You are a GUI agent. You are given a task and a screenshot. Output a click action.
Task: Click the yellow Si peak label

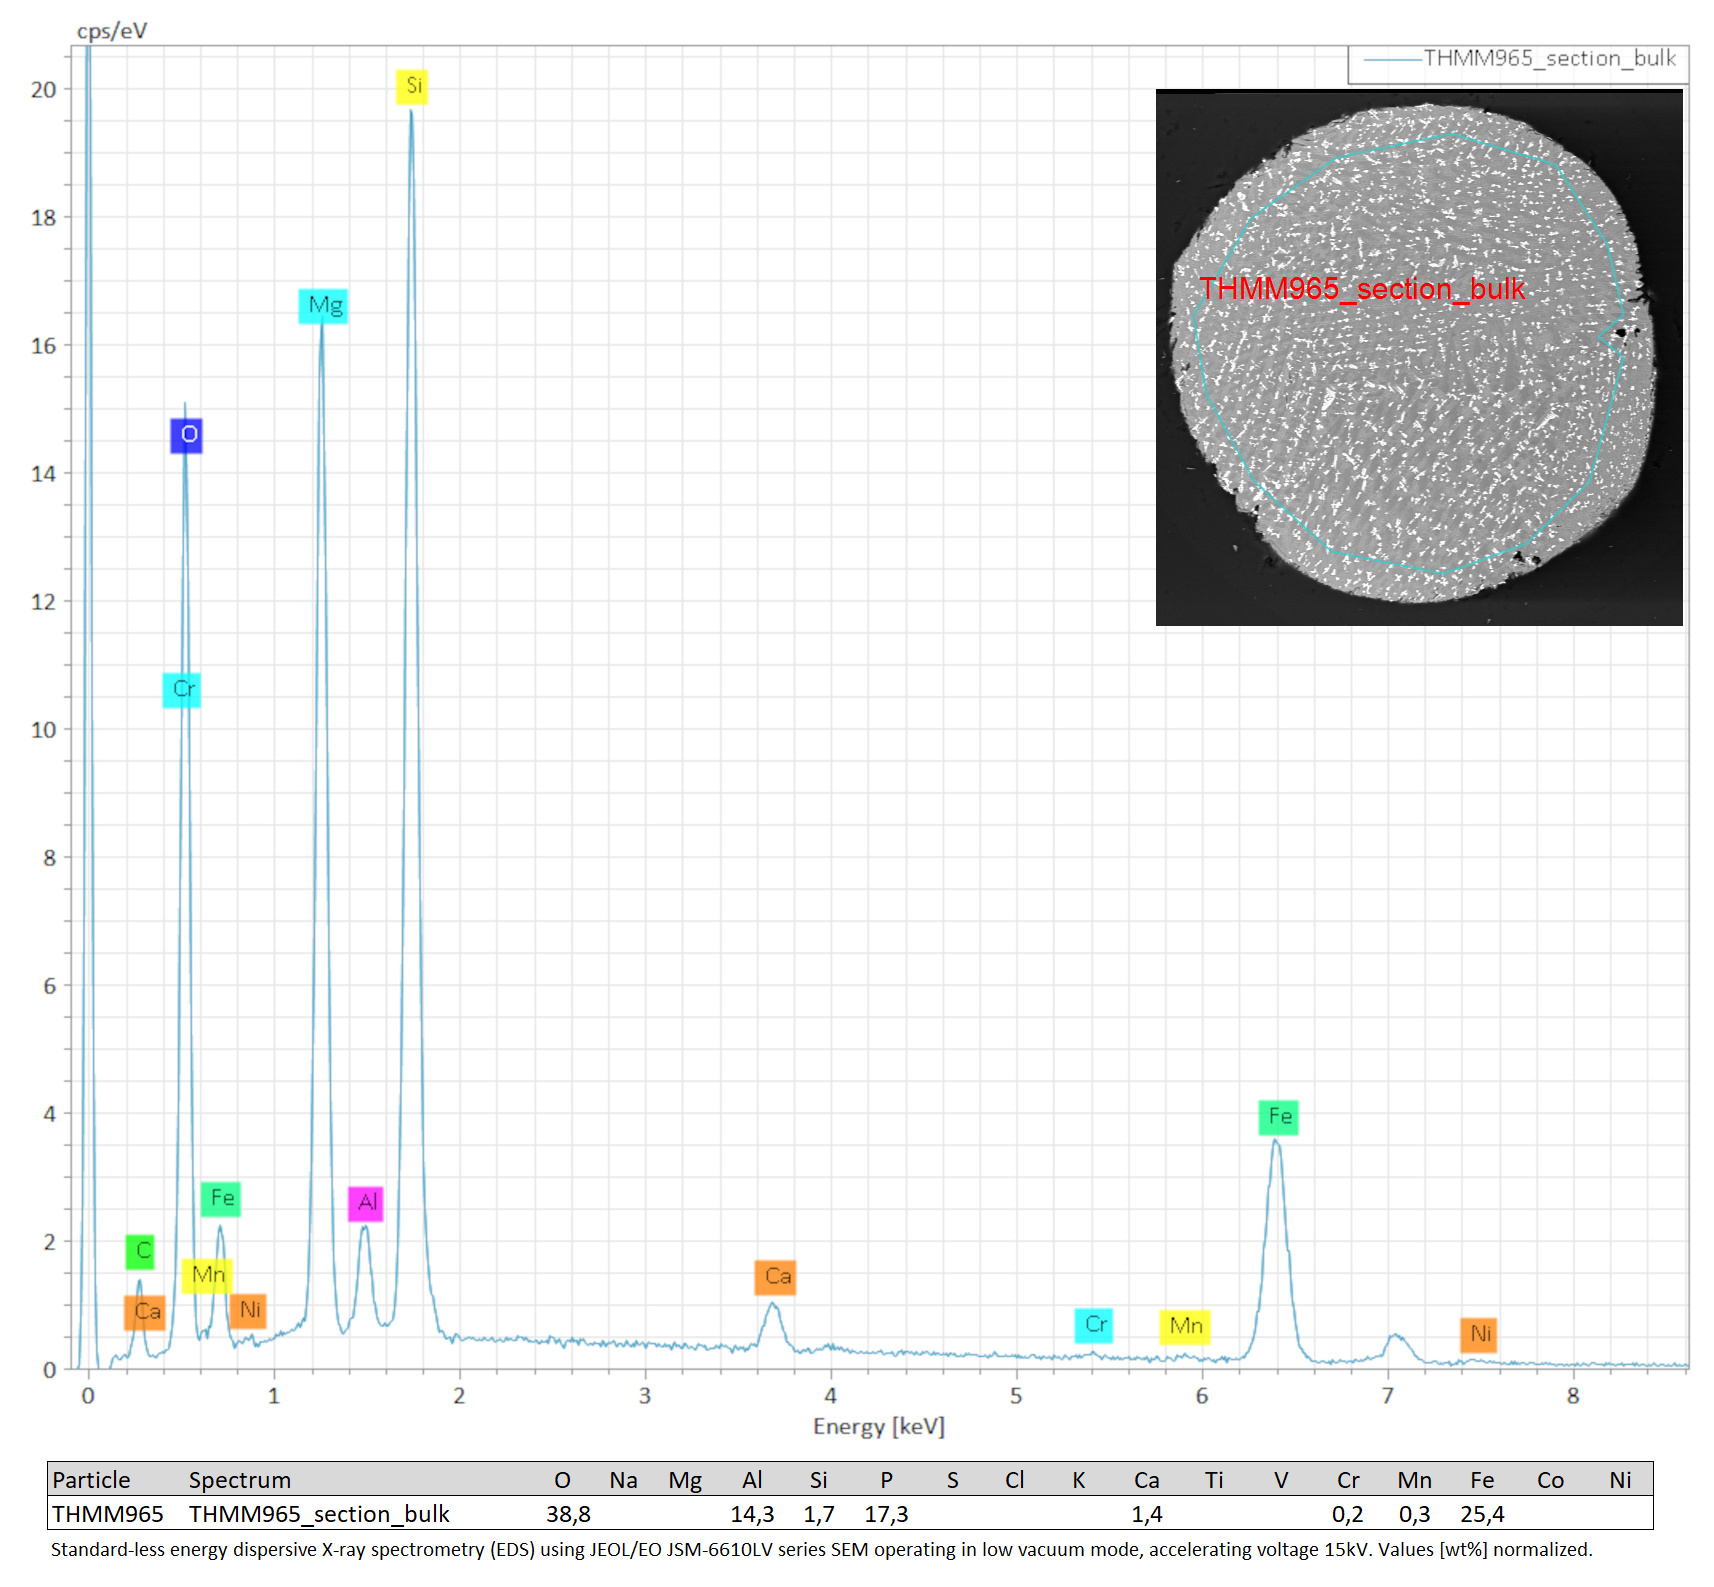(x=412, y=86)
